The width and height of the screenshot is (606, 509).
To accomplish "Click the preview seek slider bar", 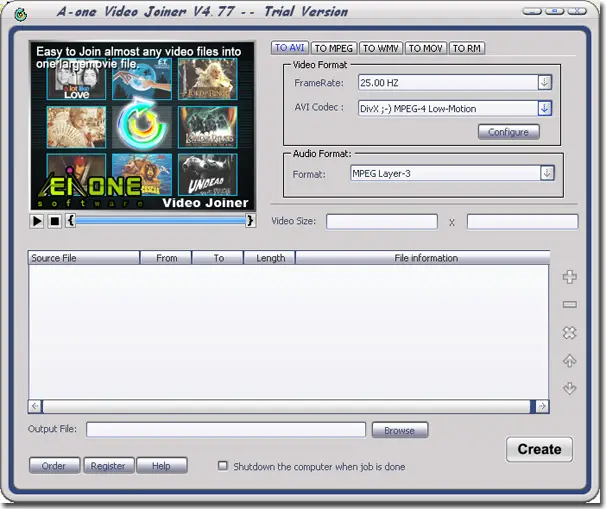I will (x=160, y=221).
